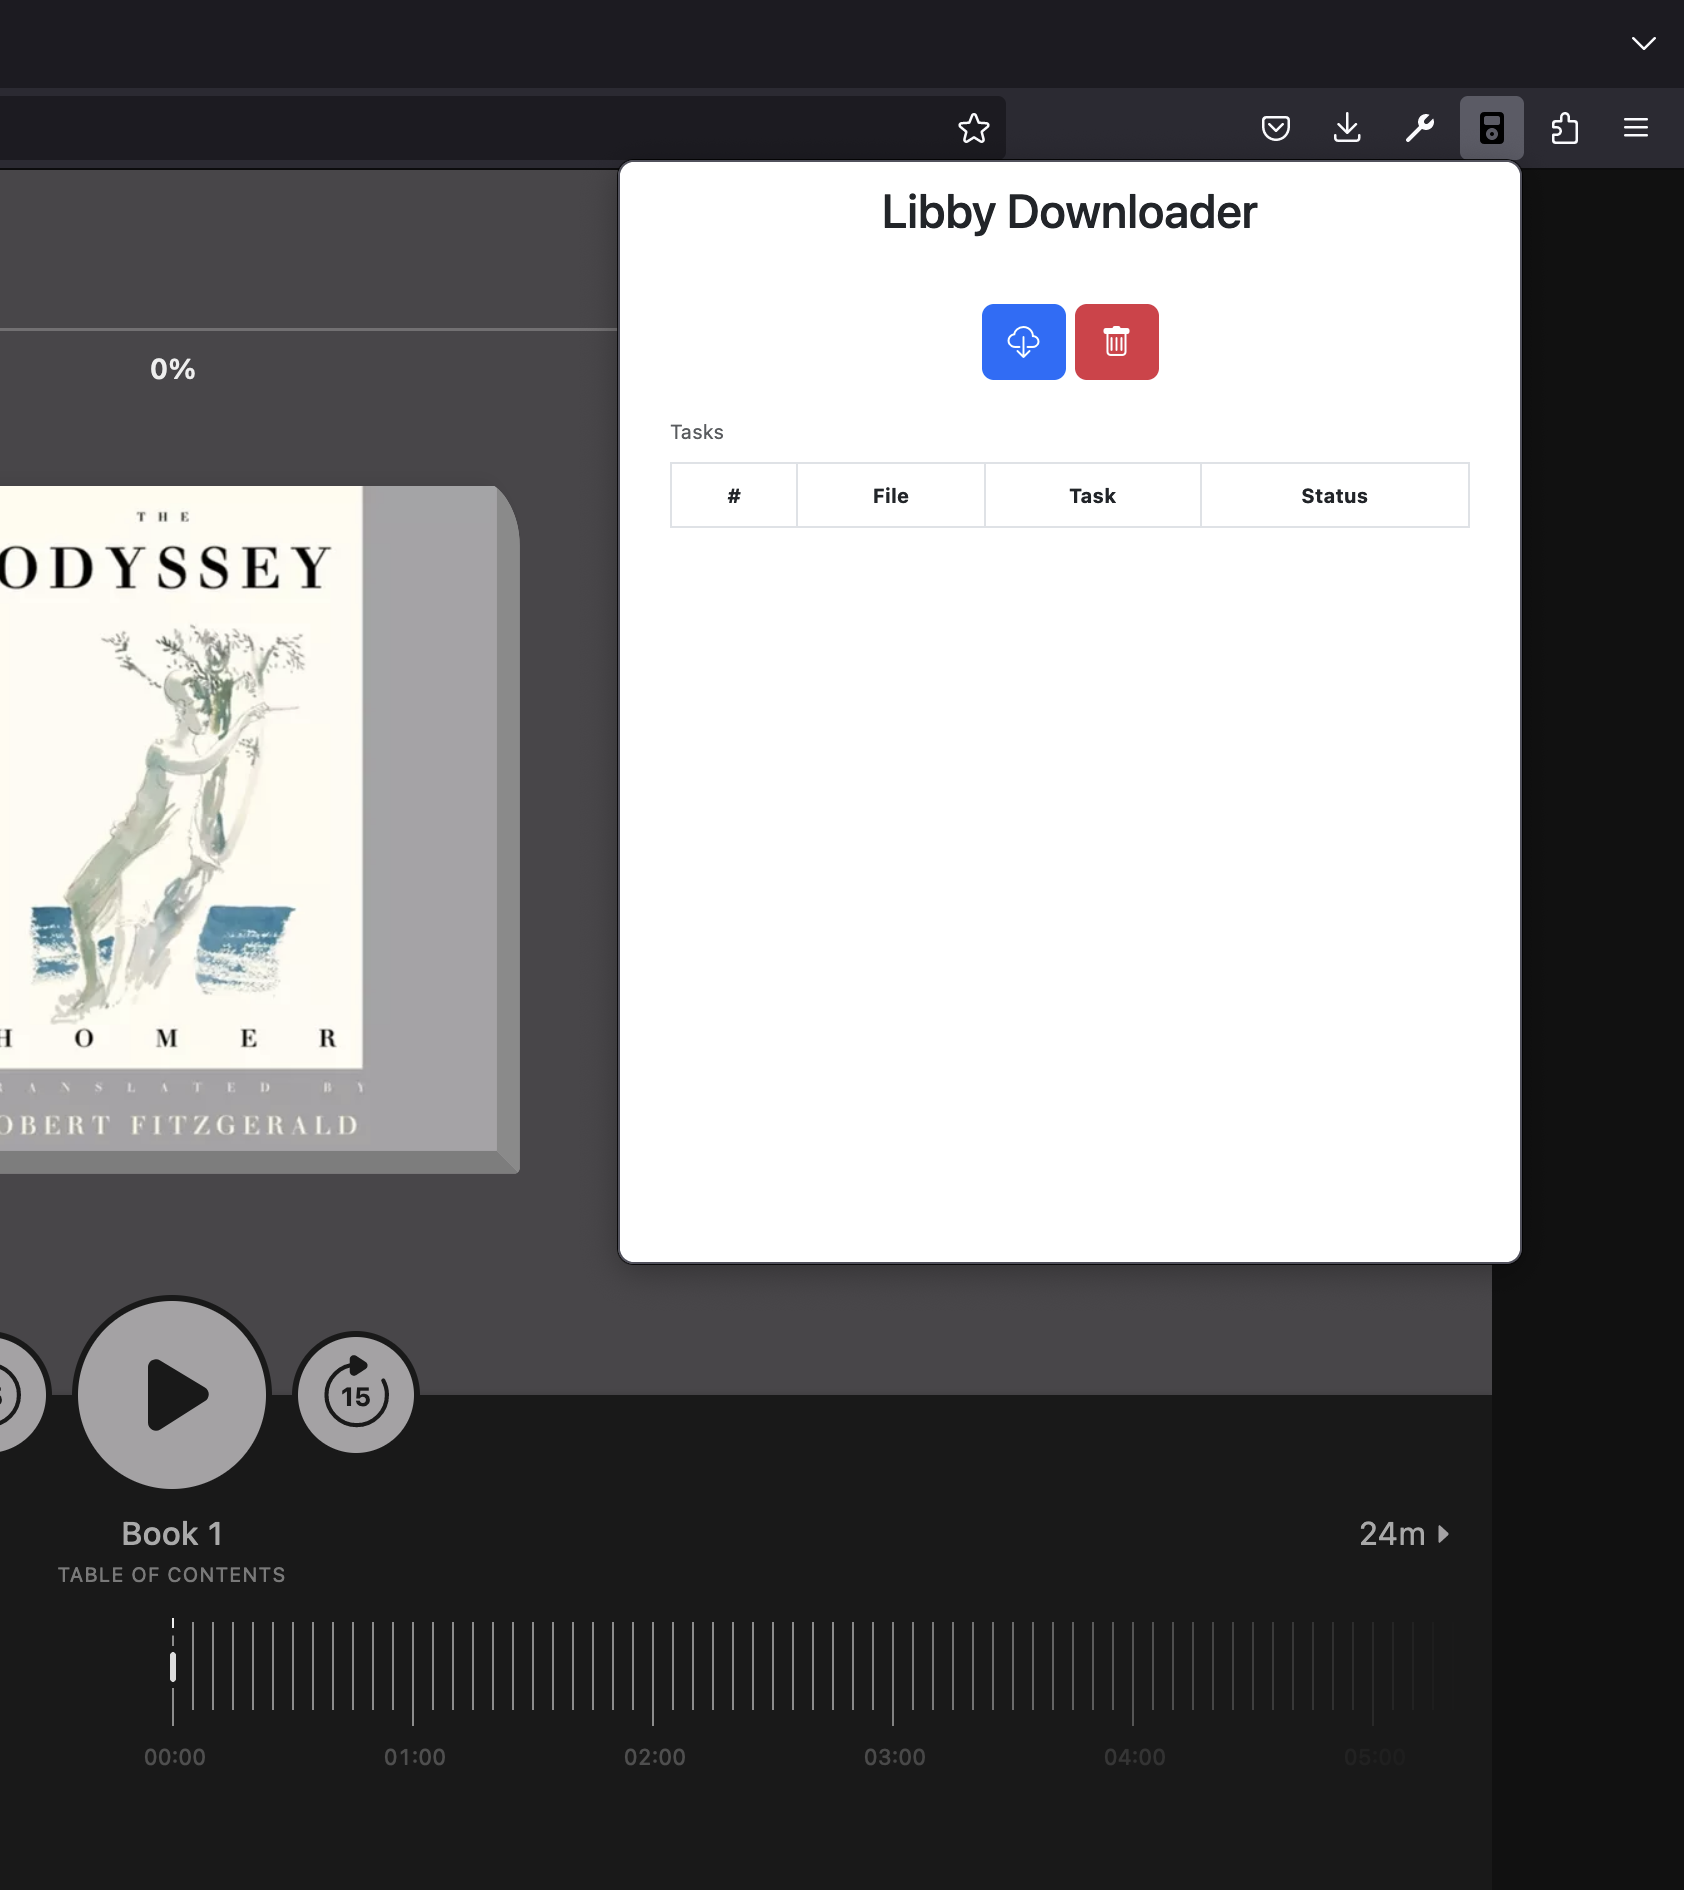The width and height of the screenshot is (1684, 1890).
Task: Click the Libby Downloader title
Action: tap(1069, 213)
